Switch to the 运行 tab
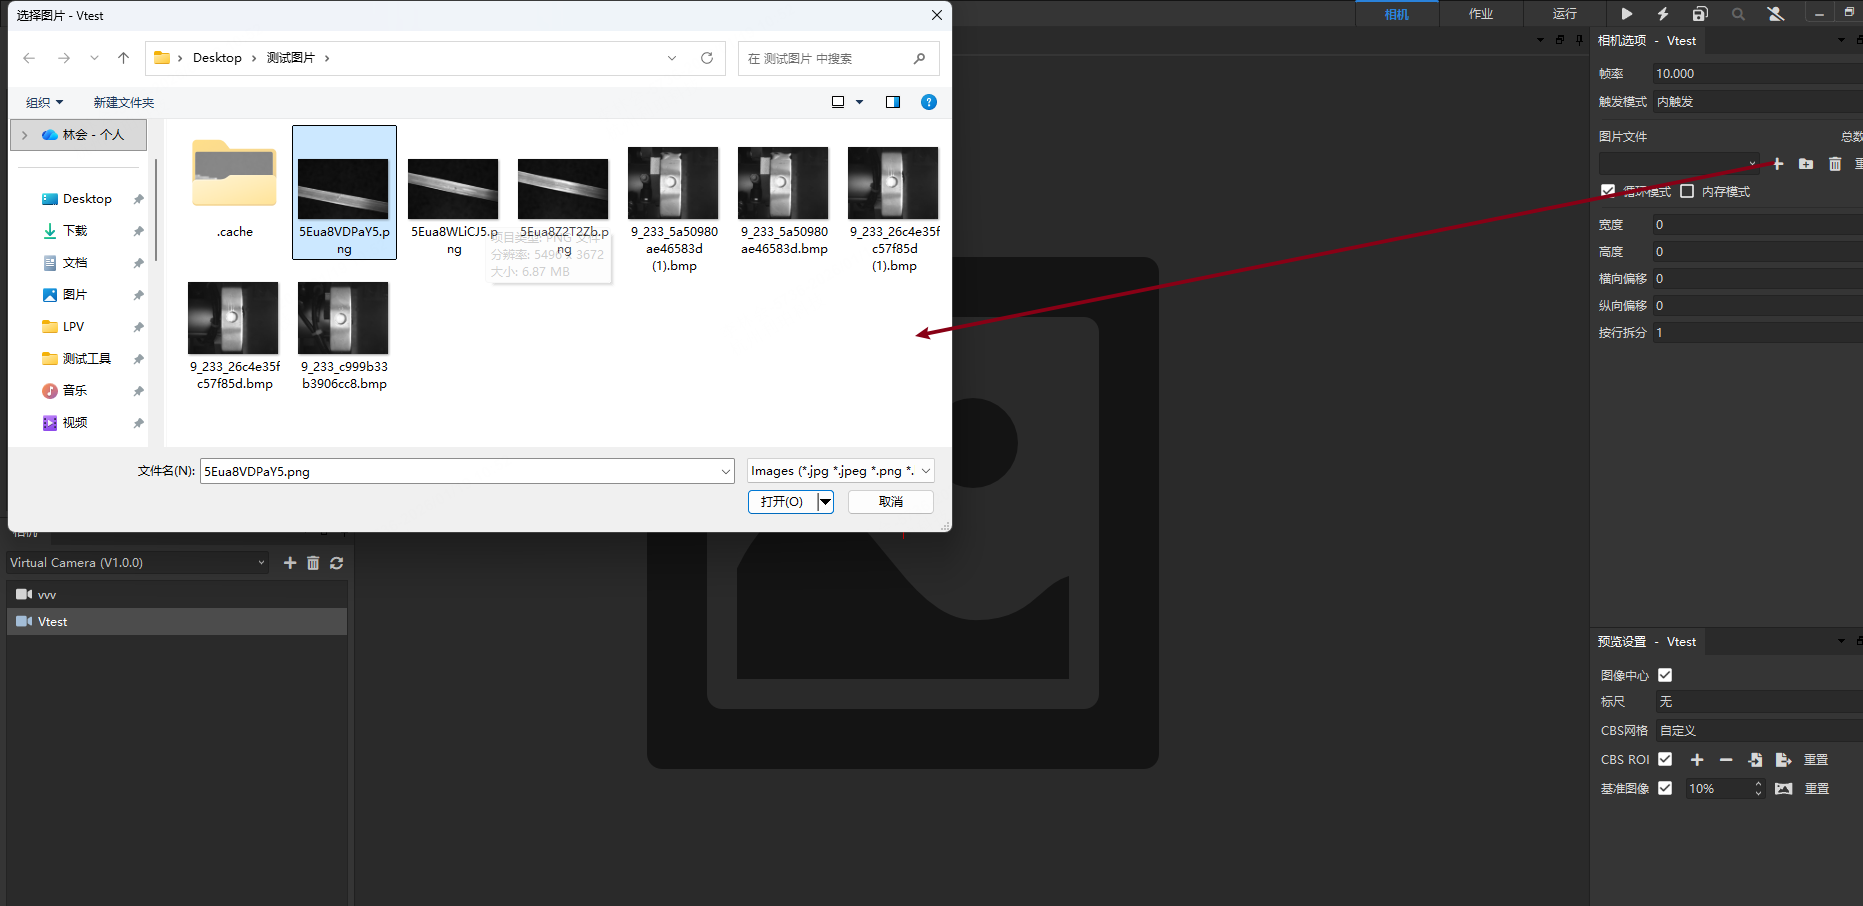This screenshot has height=906, width=1863. click(1565, 14)
